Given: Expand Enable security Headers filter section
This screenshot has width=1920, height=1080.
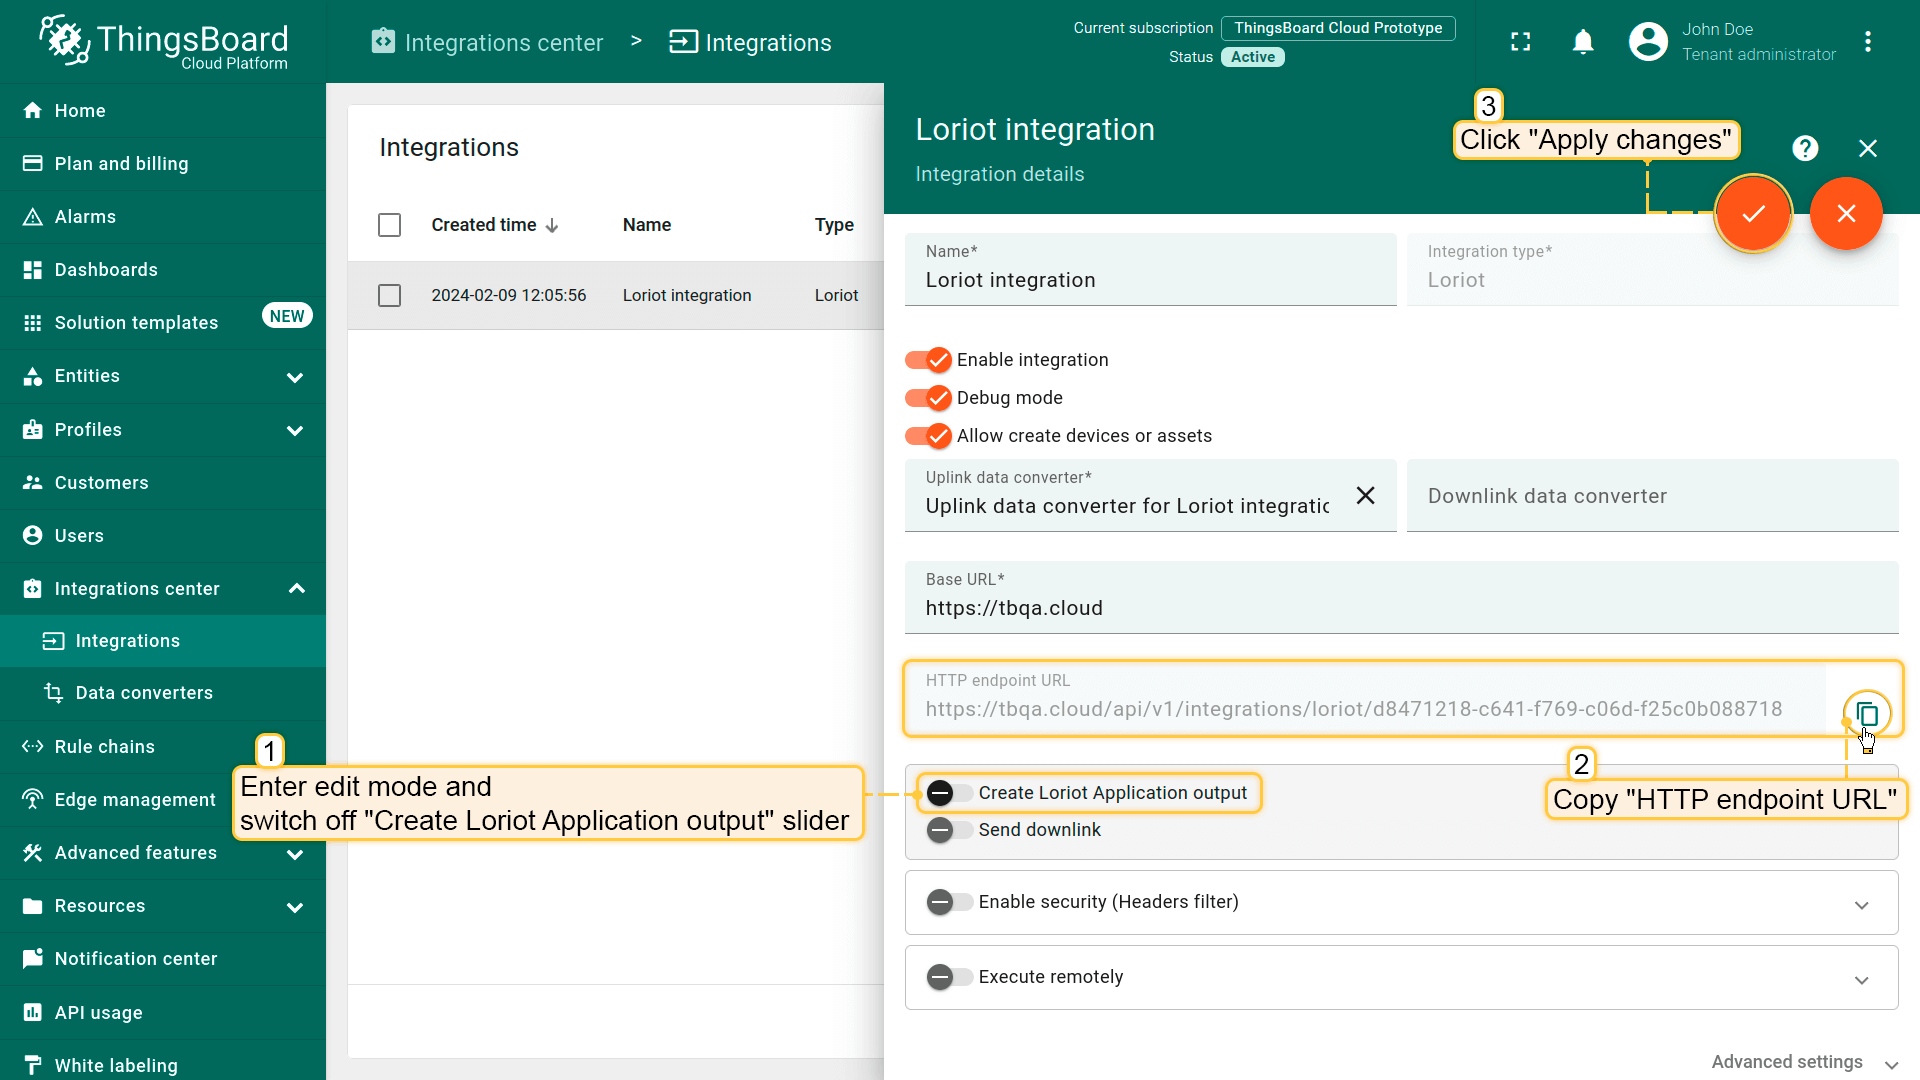Looking at the screenshot, I should tap(1861, 904).
